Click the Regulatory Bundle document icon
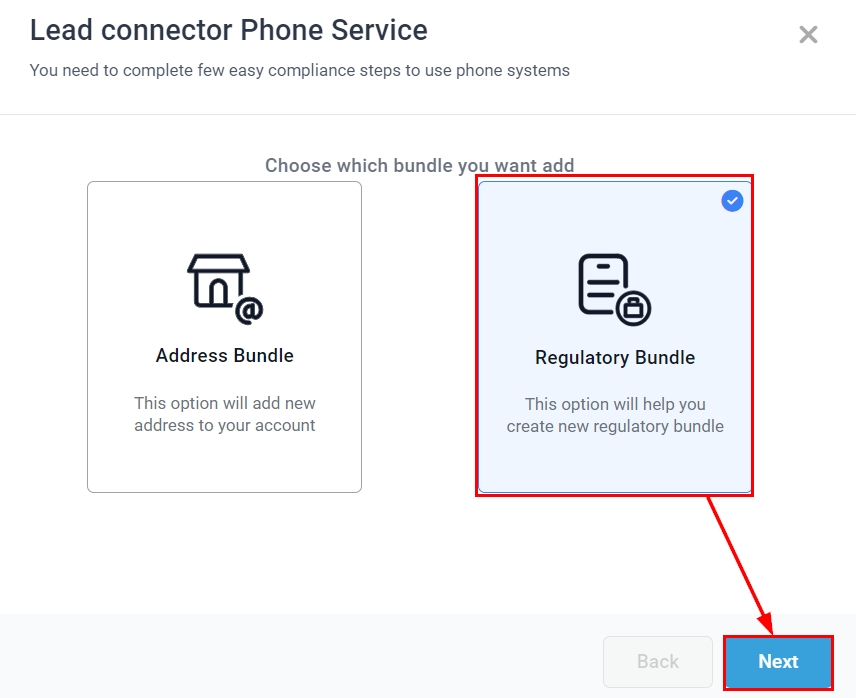The height and width of the screenshot is (698, 856). [x=605, y=283]
